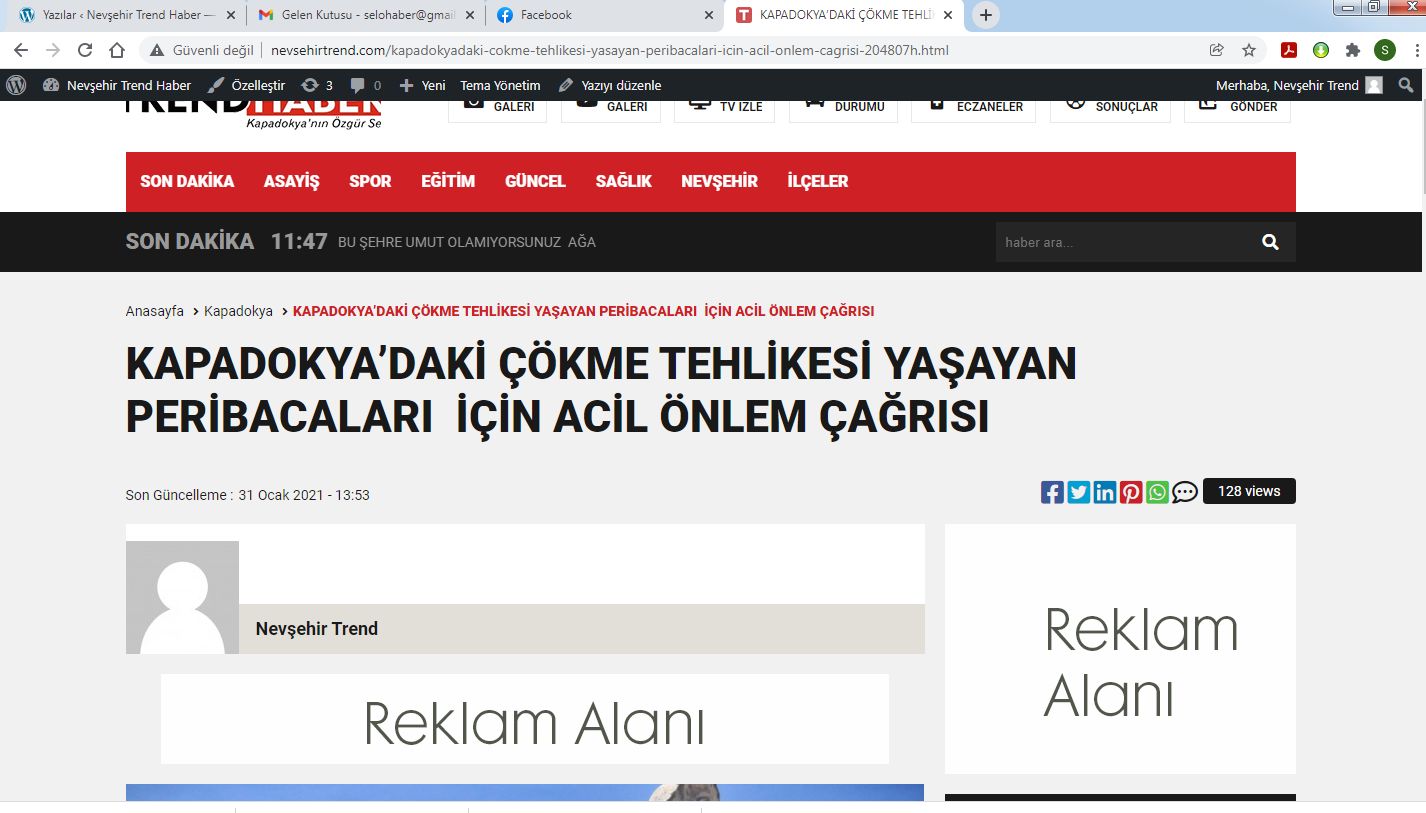Share via WhatsApp icon
This screenshot has width=1426, height=813.
(x=1157, y=492)
